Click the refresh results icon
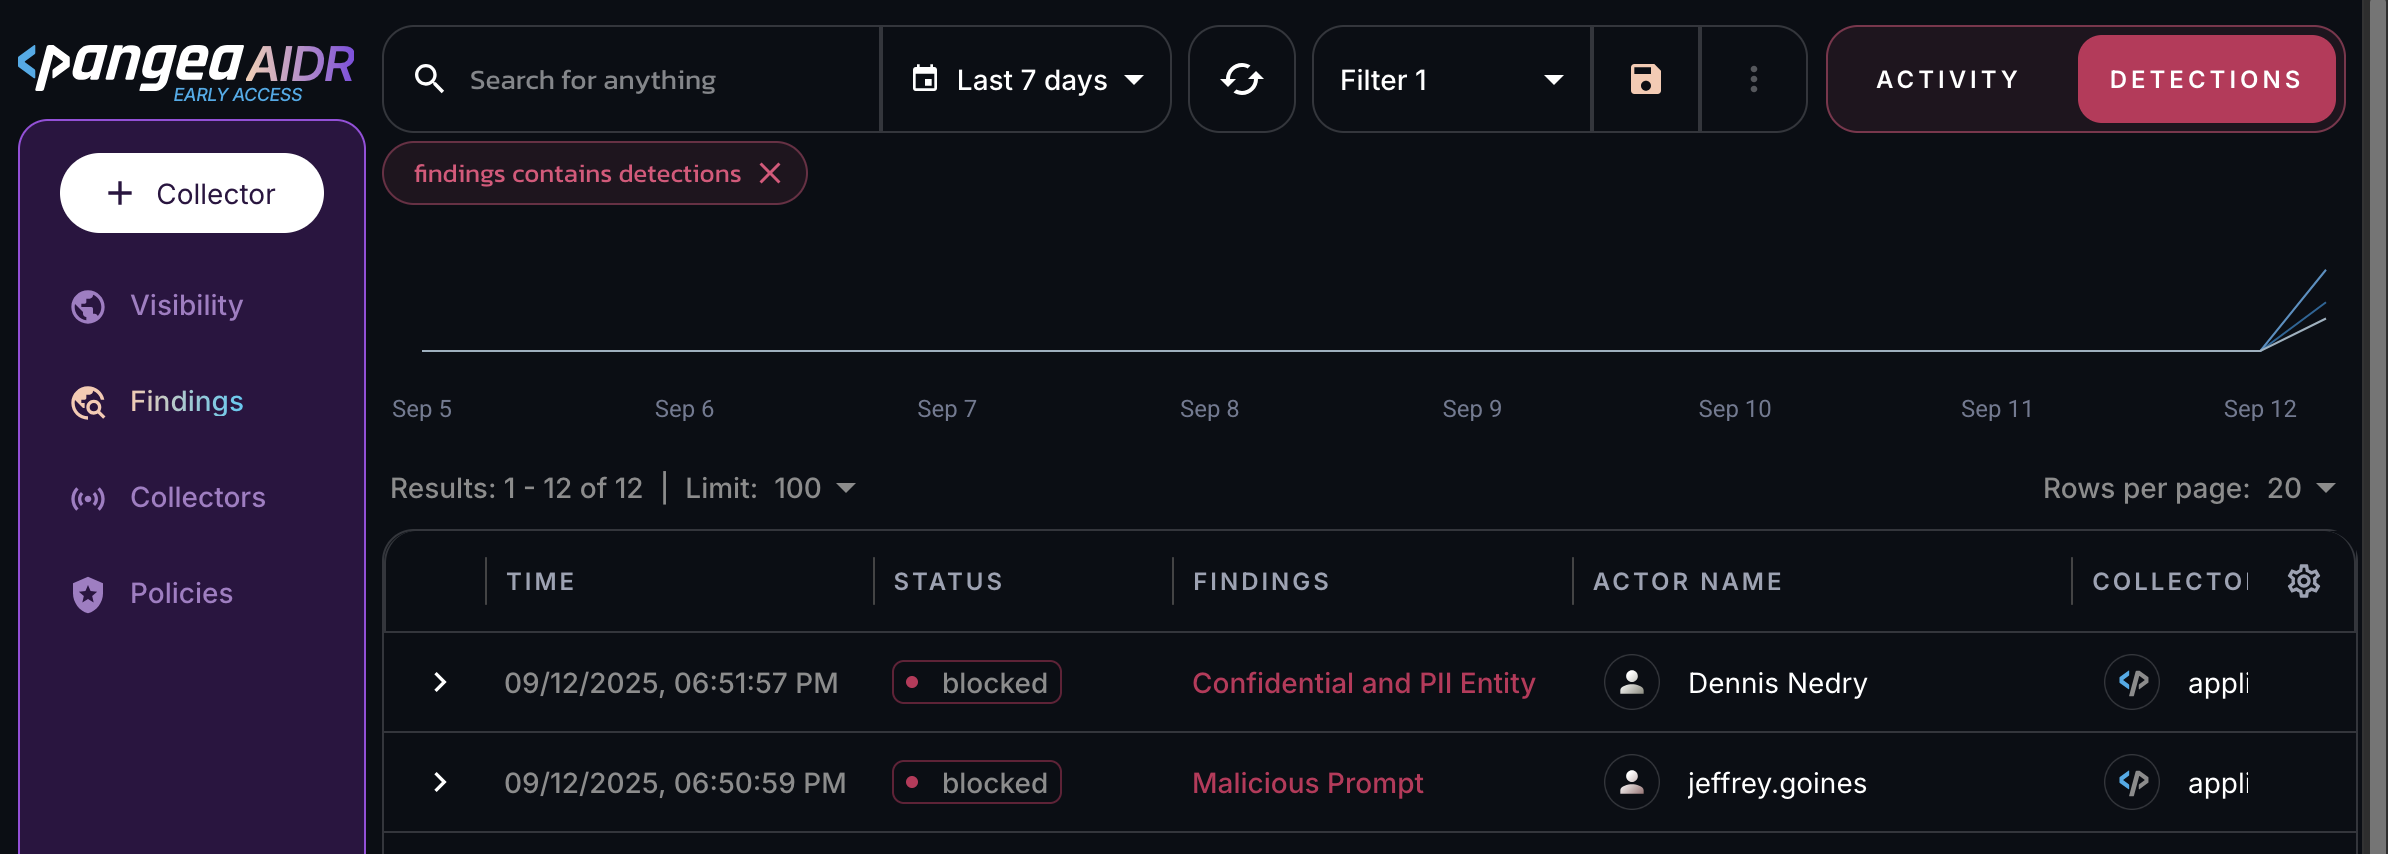2388x854 pixels. pos(1241,79)
